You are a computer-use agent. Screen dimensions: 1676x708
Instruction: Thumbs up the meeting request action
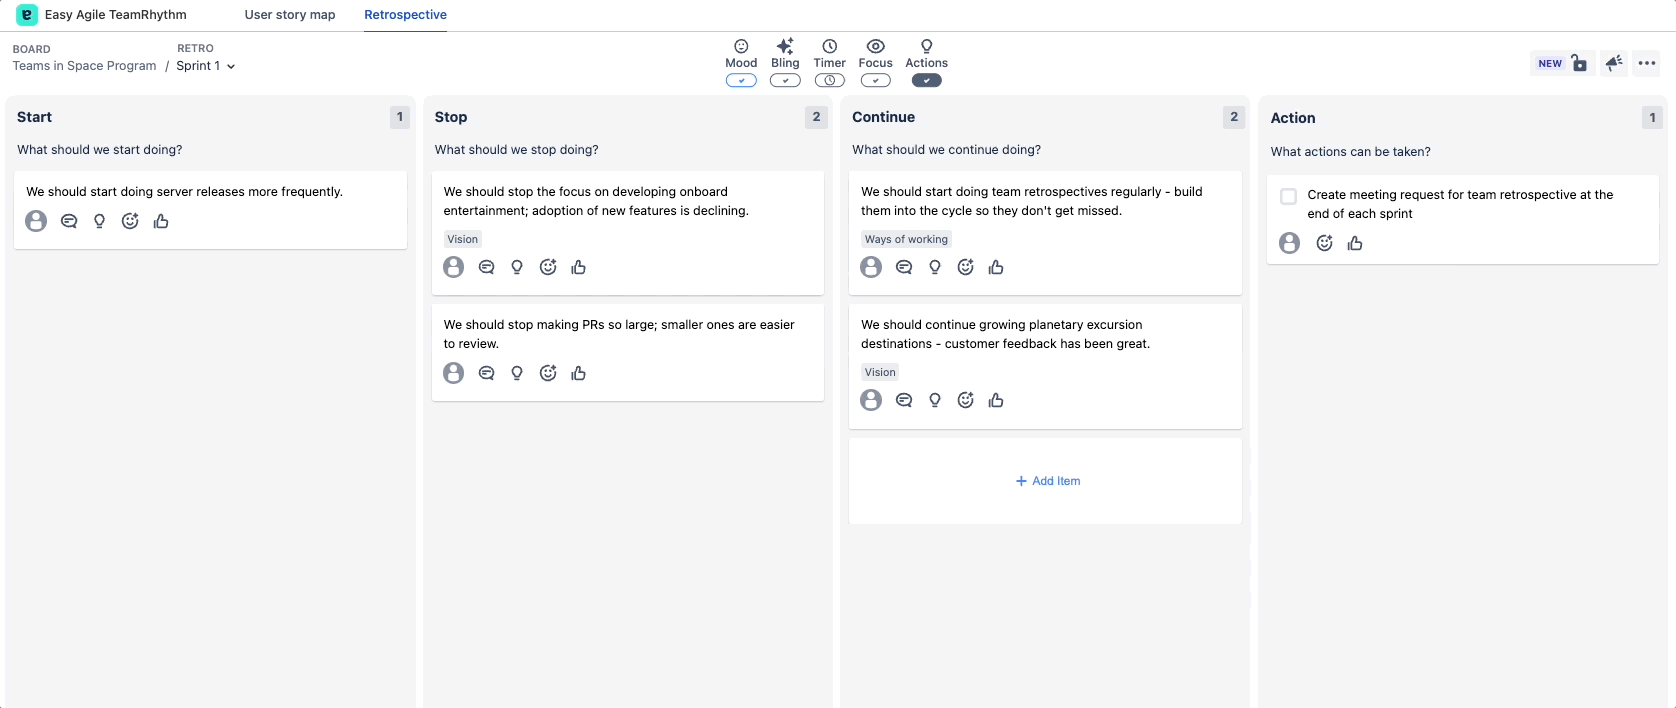pyautogui.click(x=1355, y=243)
